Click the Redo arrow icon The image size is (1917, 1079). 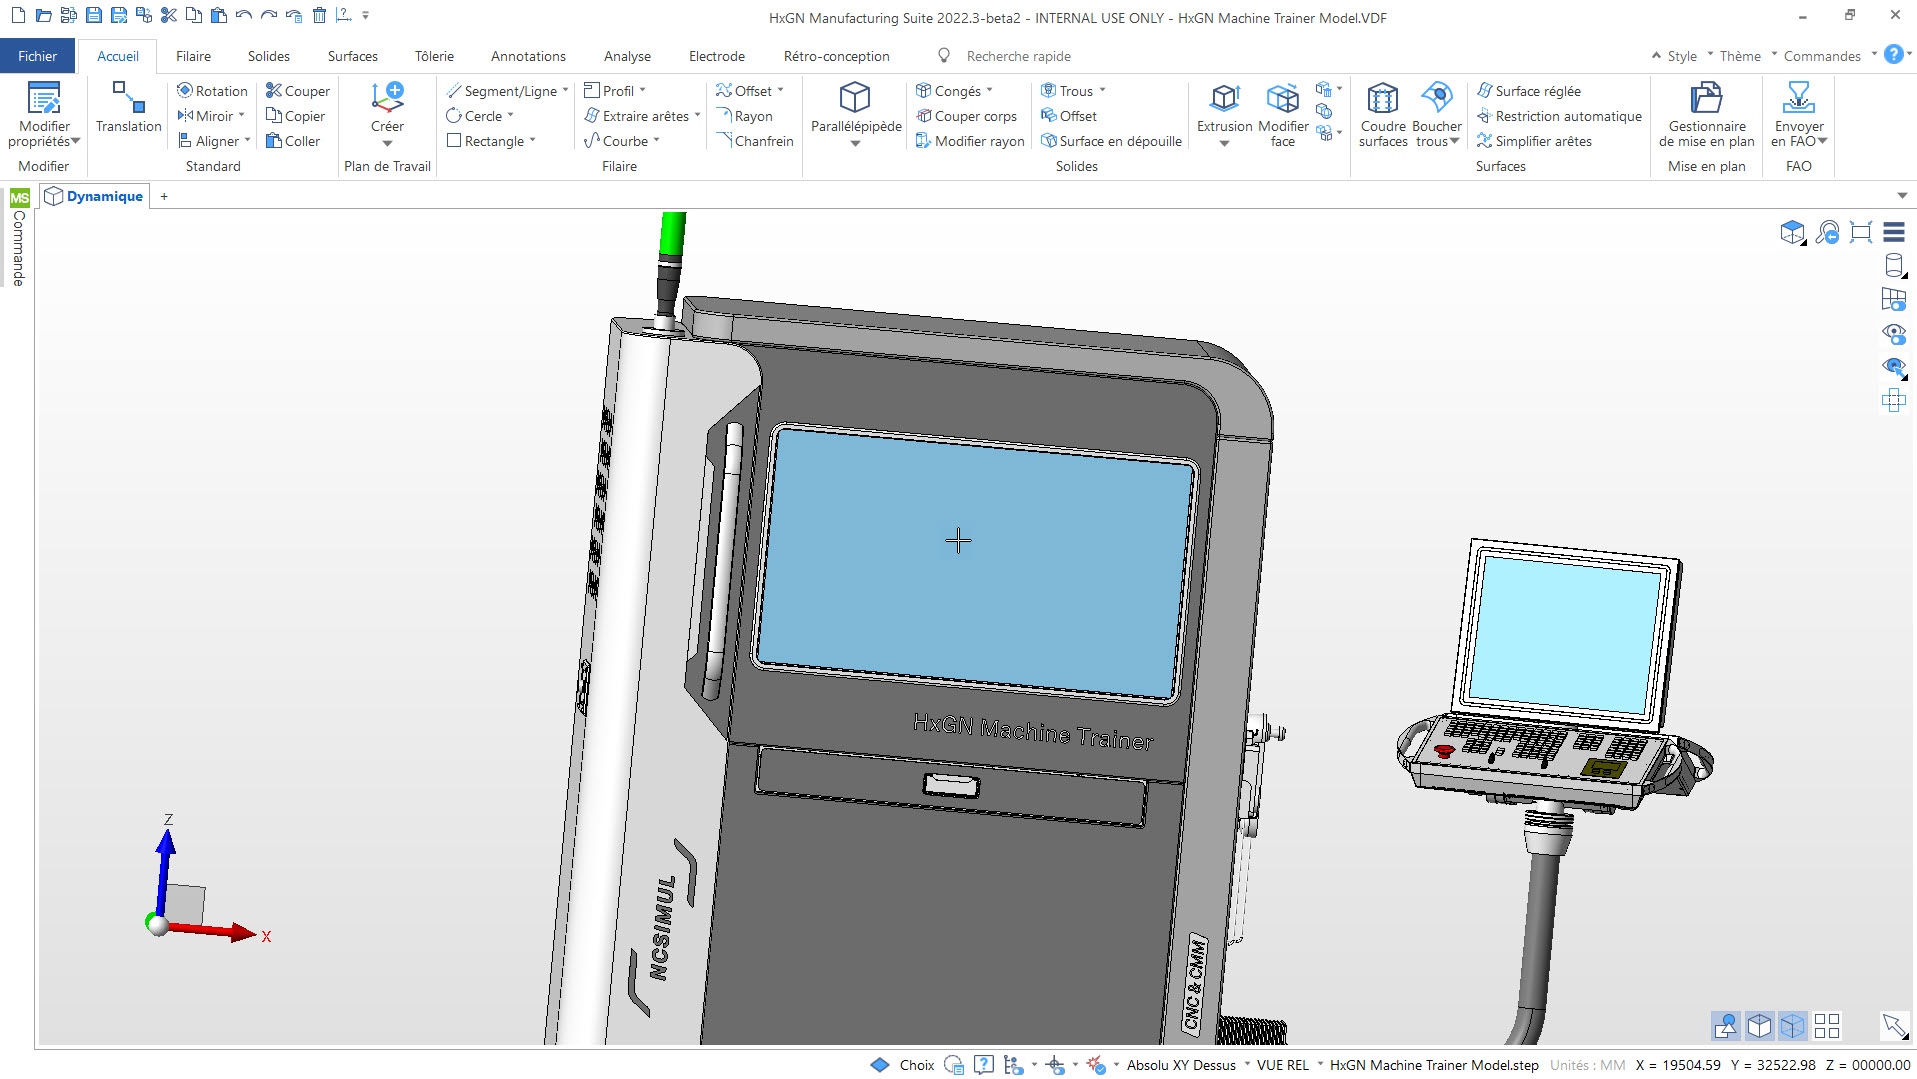[268, 15]
